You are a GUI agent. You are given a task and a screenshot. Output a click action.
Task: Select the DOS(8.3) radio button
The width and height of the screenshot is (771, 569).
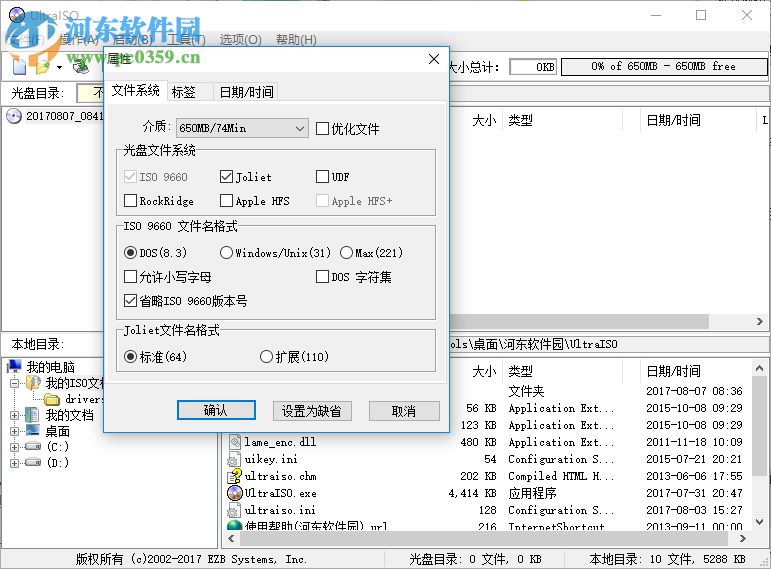click(x=130, y=253)
